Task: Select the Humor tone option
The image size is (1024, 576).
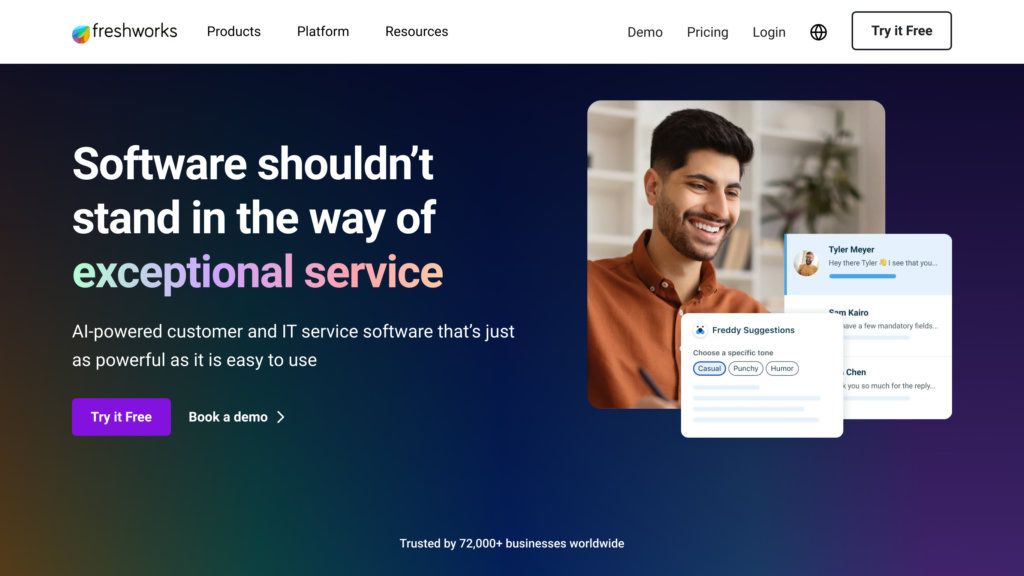Action: [782, 368]
